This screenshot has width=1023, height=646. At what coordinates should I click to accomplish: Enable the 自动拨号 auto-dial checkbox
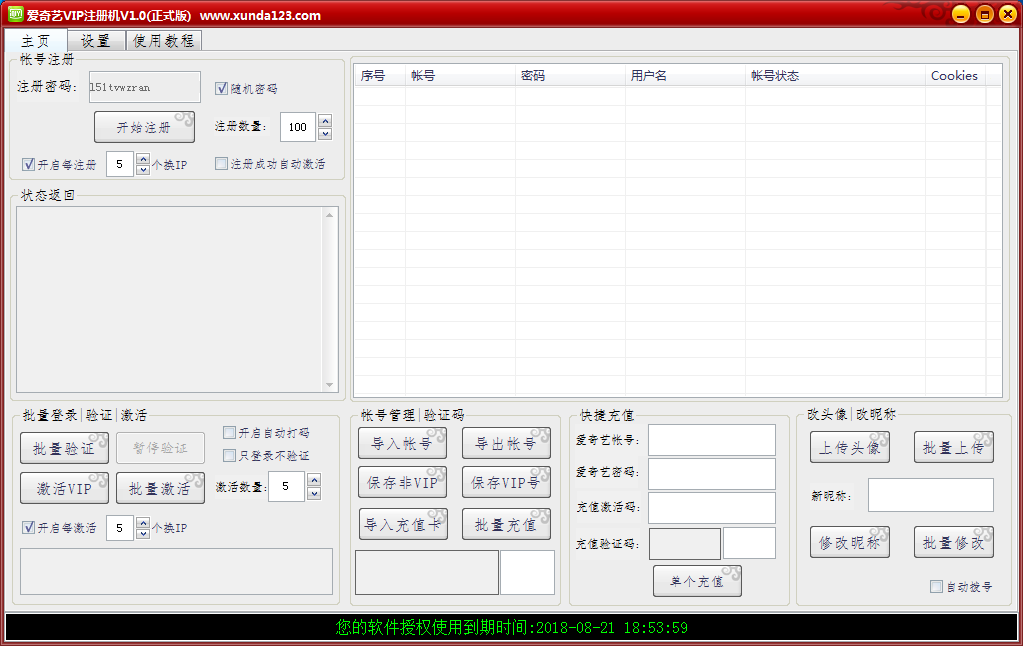936,586
